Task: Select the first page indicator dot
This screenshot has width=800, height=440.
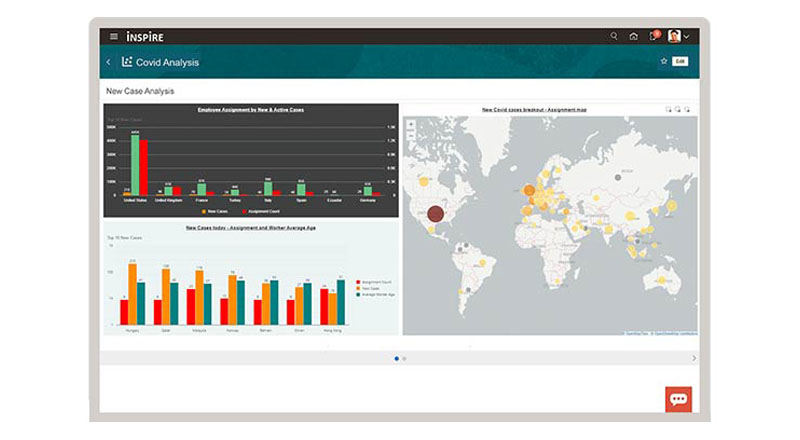Action: tap(396, 358)
